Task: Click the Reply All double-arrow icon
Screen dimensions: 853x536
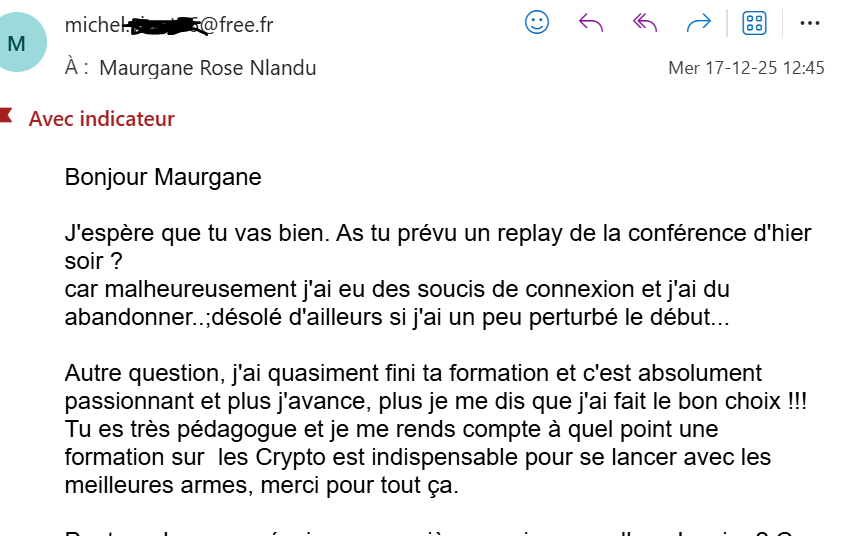Action: 645,23
